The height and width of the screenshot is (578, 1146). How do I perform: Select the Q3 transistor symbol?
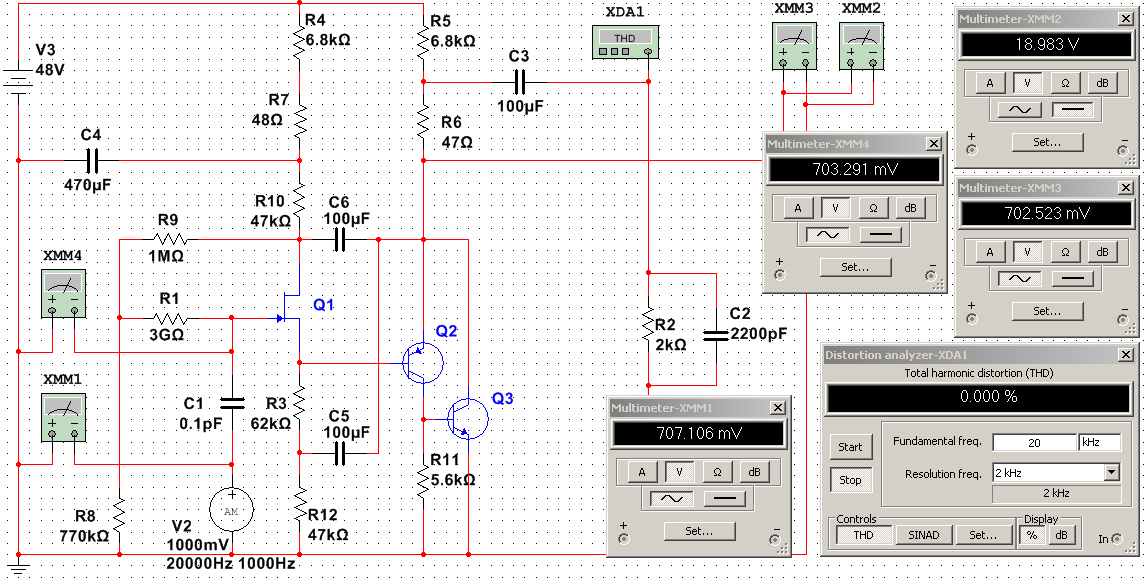tap(466, 419)
